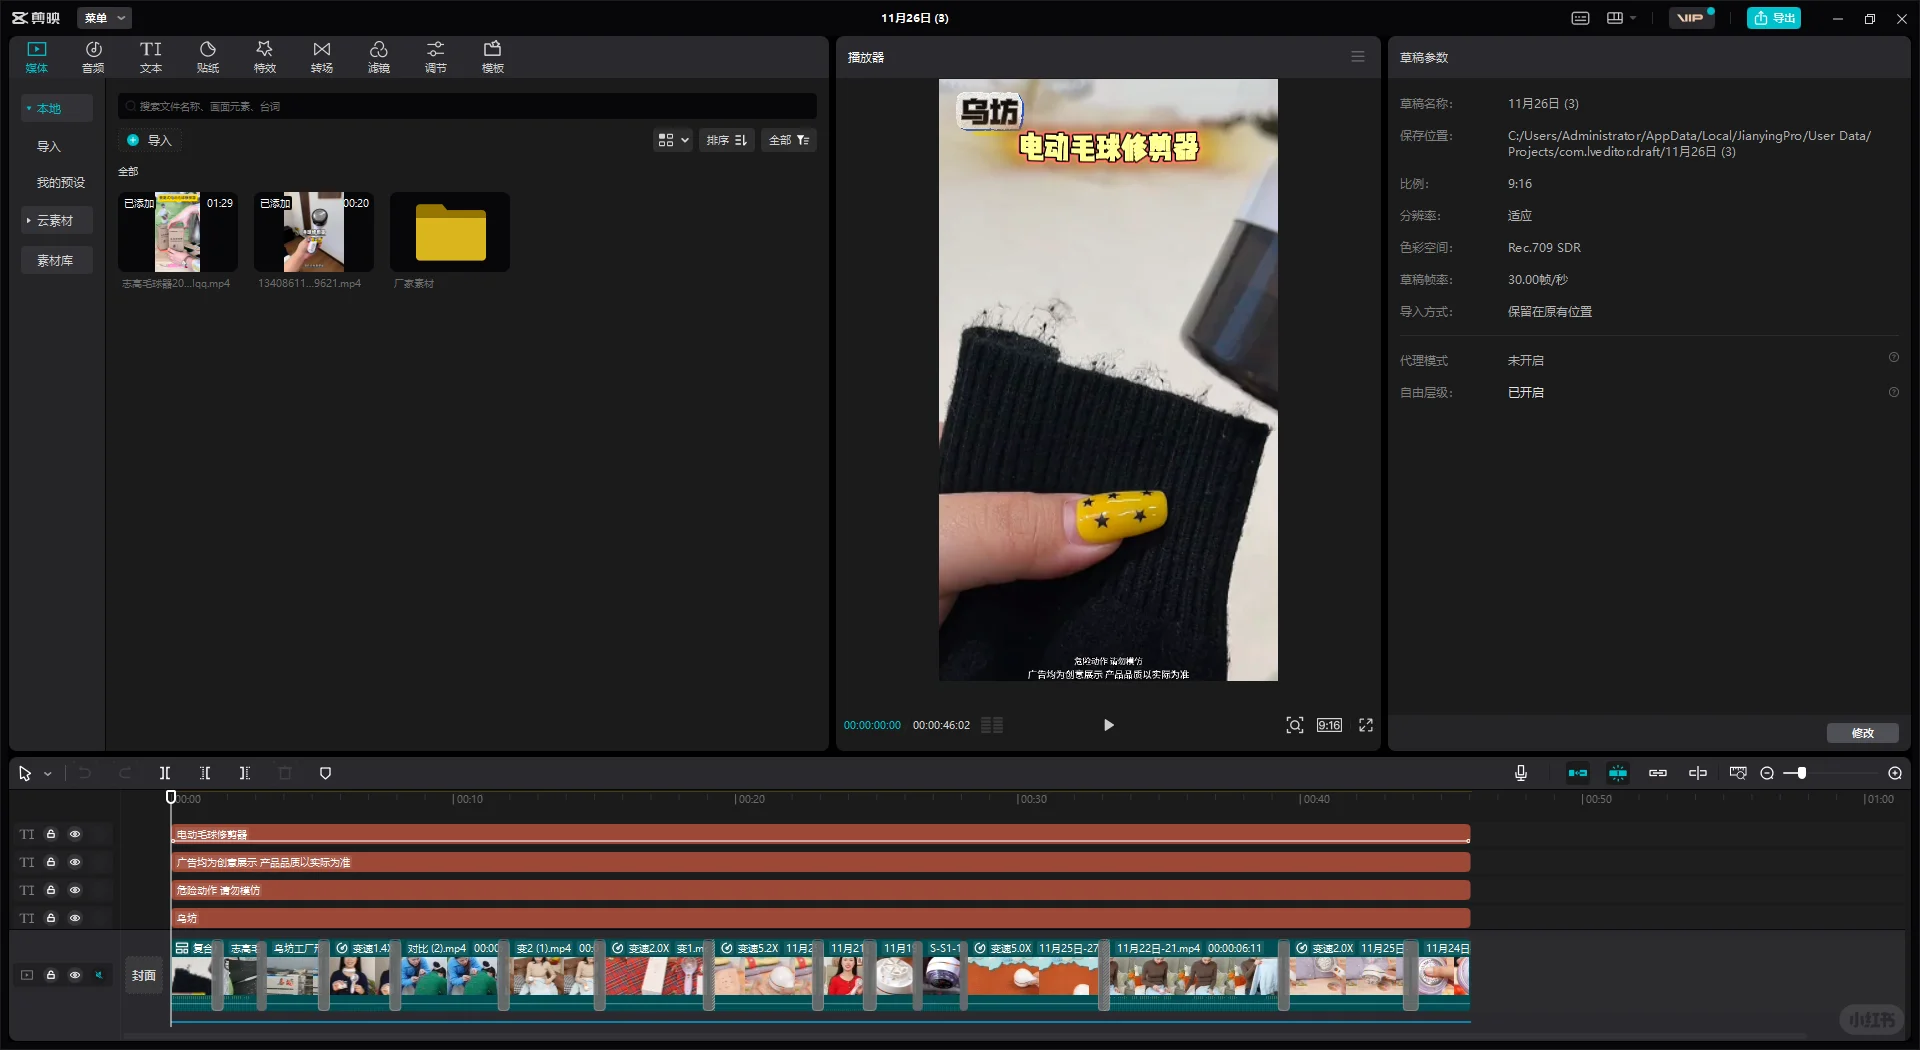1920x1050 pixels.
Task: Open the media view mode dropdown
Action: click(673, 140)
